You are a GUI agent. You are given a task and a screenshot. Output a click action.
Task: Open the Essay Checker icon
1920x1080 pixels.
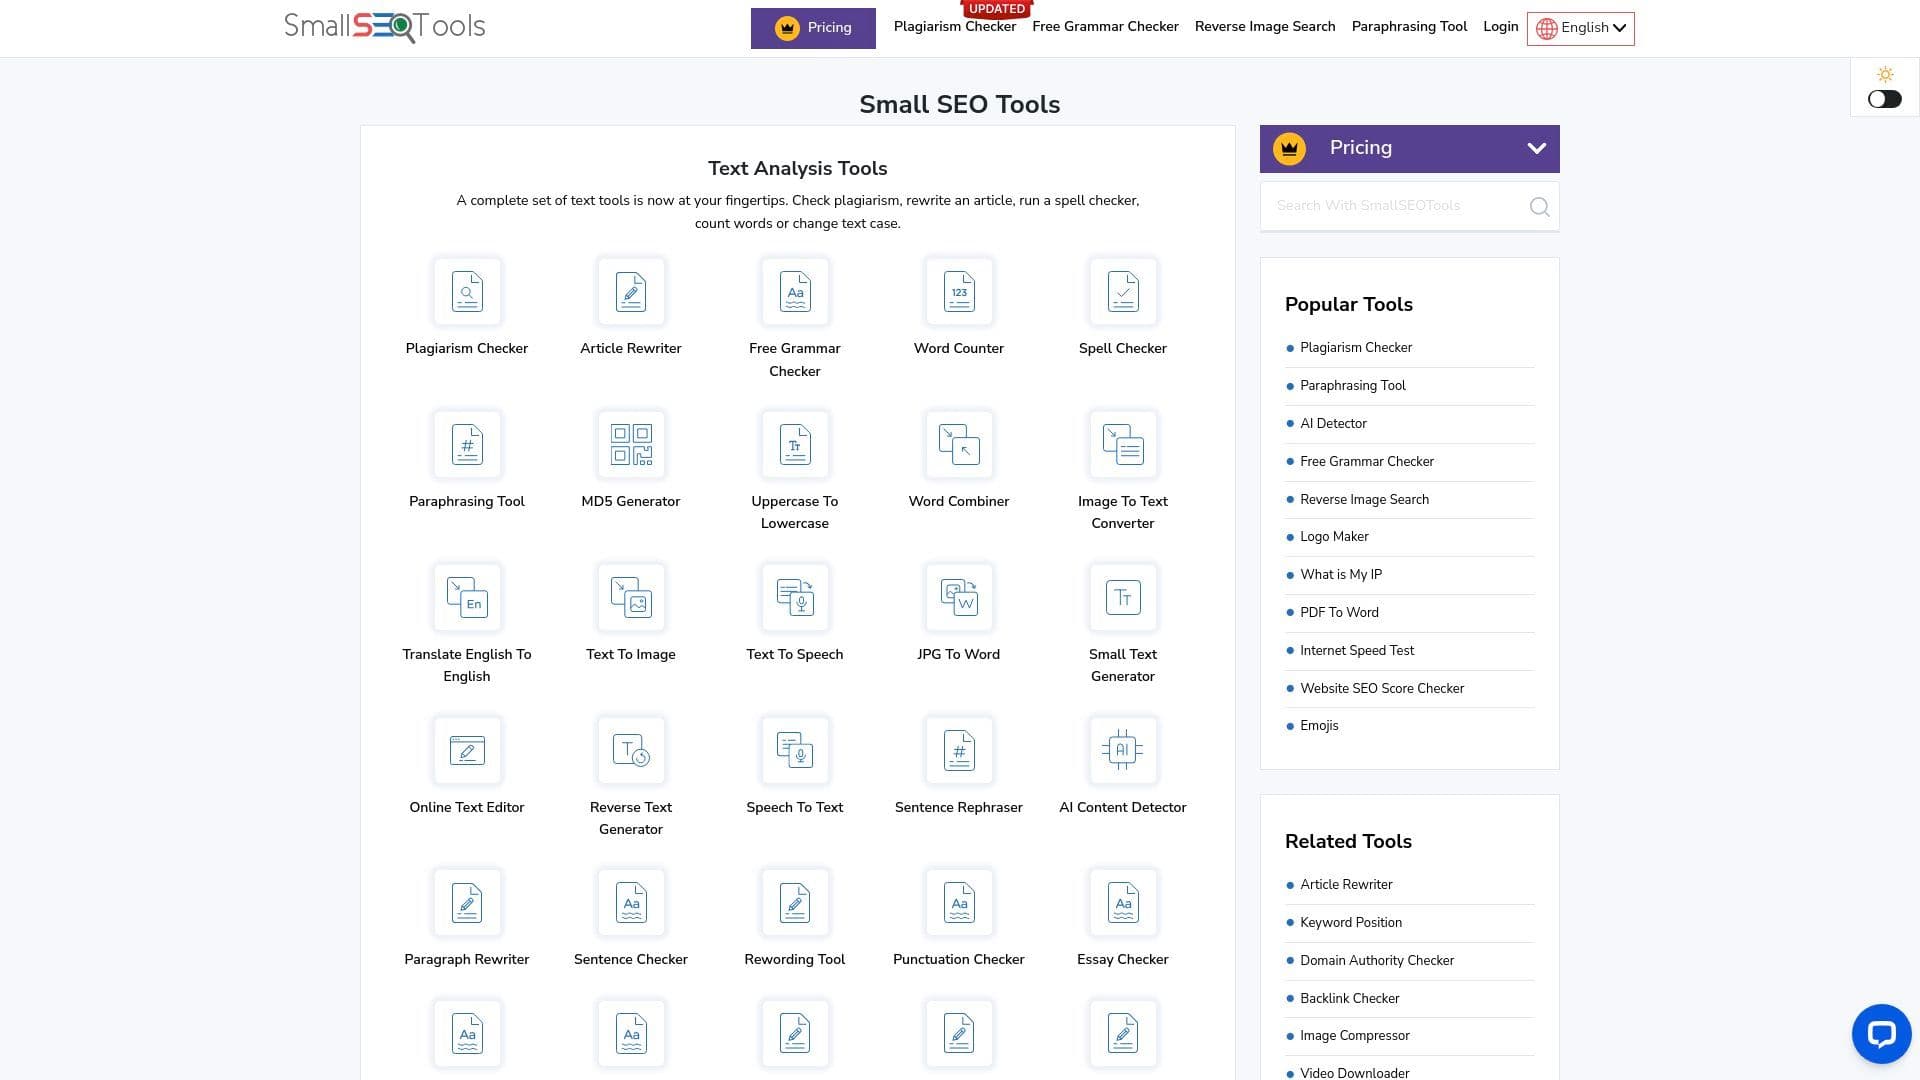coord(1123,903)
